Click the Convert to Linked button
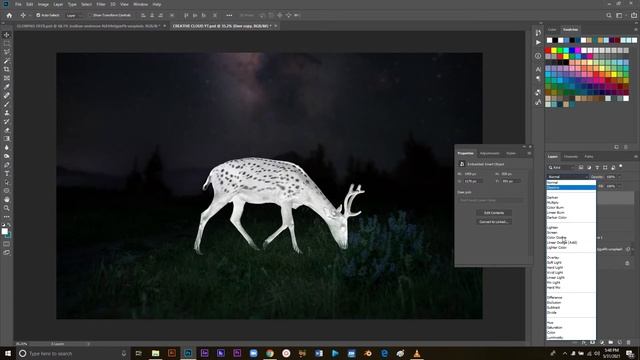Image resolution: width=640 pixels, height=360 pixels. [493, 222]
